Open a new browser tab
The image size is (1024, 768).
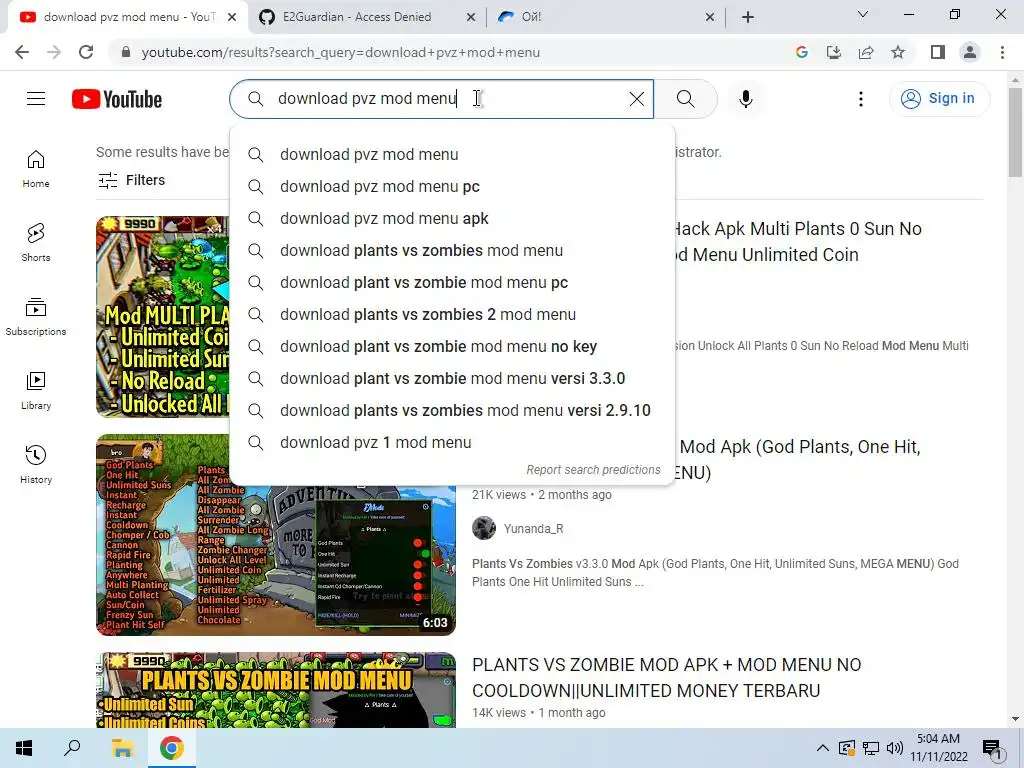[x=748, y=17]
